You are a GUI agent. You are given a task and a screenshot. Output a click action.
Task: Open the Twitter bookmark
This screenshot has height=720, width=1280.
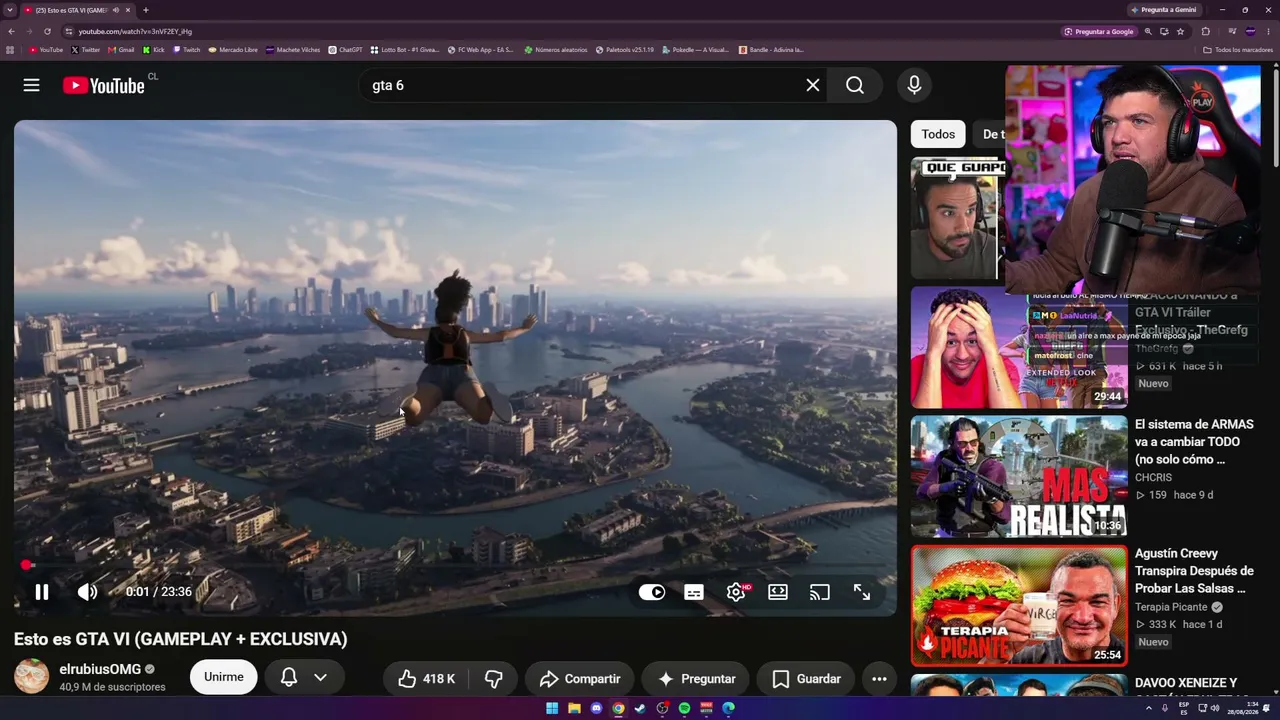tap(86, 49)
